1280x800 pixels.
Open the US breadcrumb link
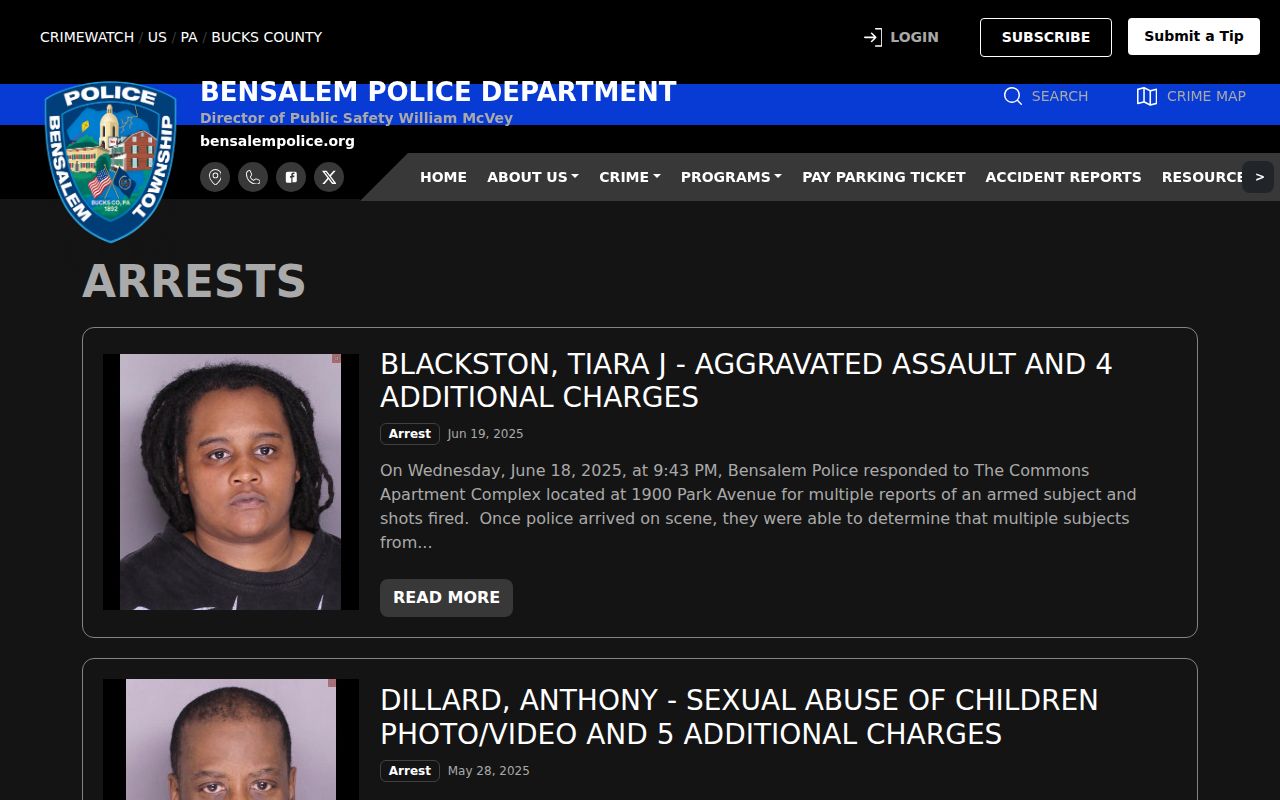point(157,37)
